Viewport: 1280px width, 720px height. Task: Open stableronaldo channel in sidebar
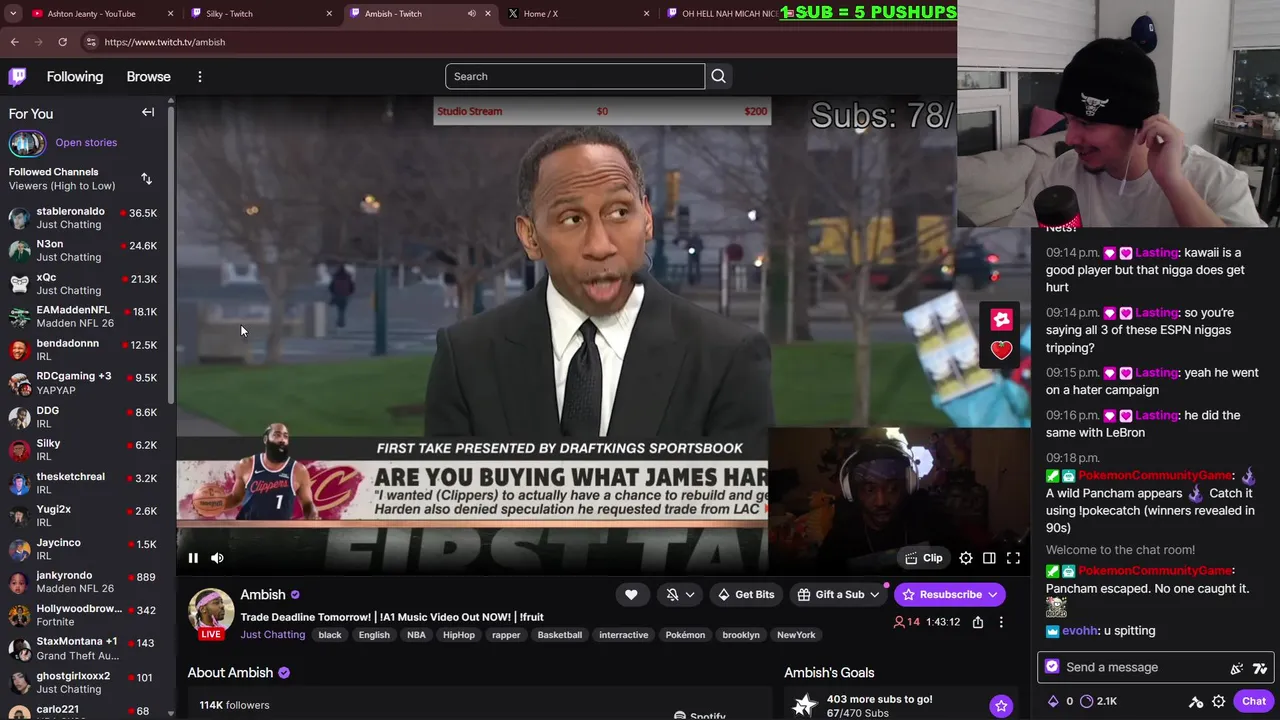(x=84, y=218)
